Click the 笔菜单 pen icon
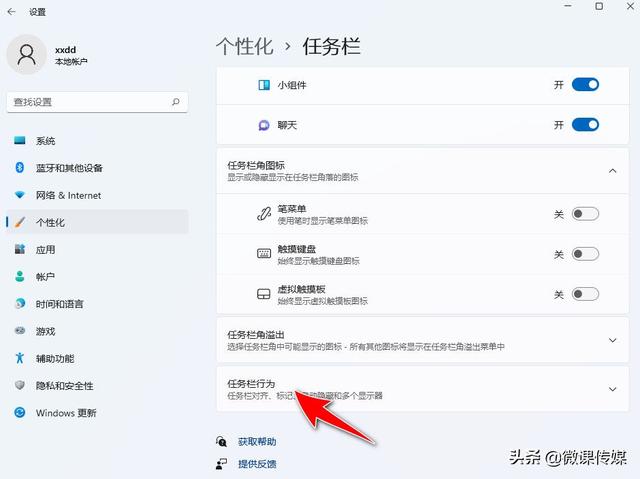640x479 pixels. pos(264,213)
